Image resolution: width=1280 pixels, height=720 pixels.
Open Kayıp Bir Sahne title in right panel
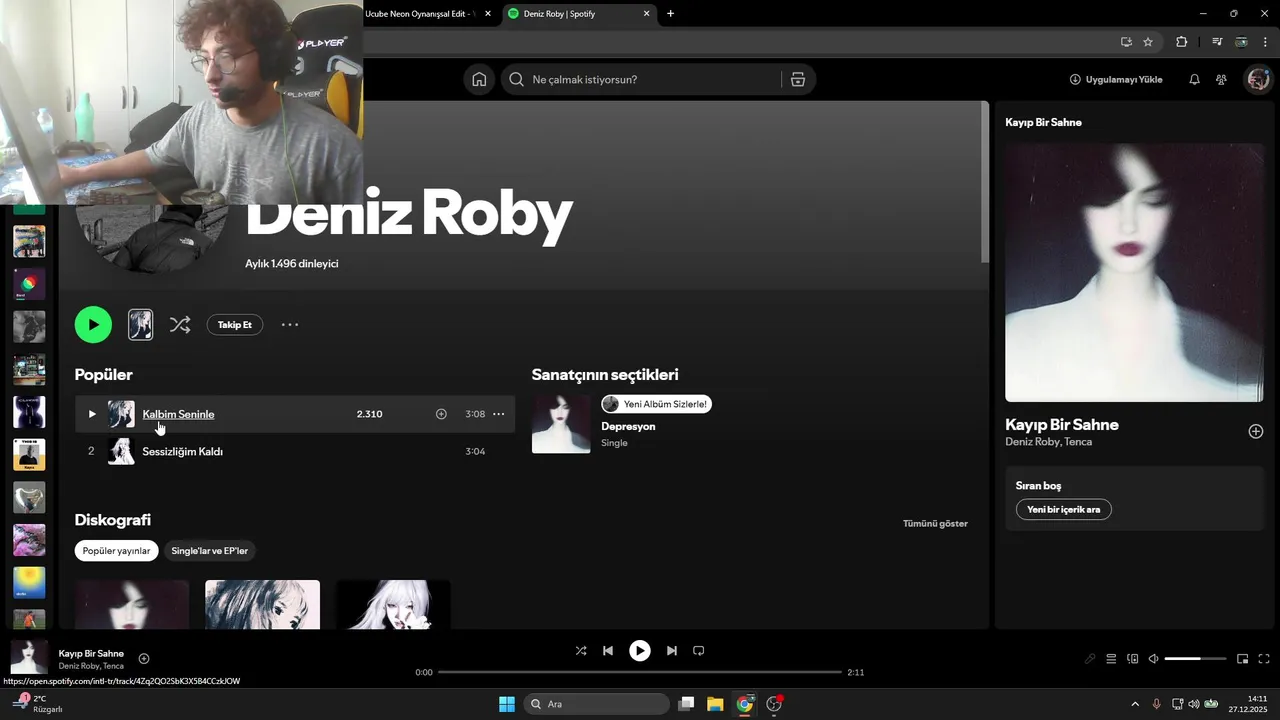pos(1062,425)
